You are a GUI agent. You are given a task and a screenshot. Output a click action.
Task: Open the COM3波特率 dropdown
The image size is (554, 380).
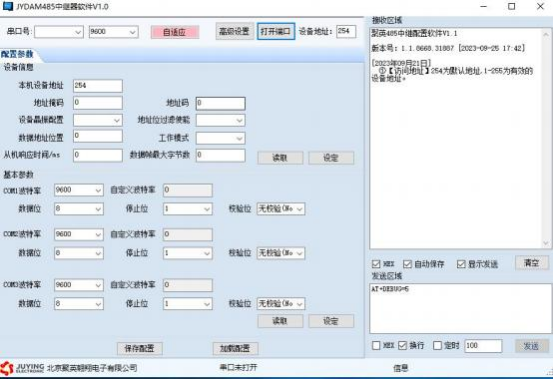79,285
